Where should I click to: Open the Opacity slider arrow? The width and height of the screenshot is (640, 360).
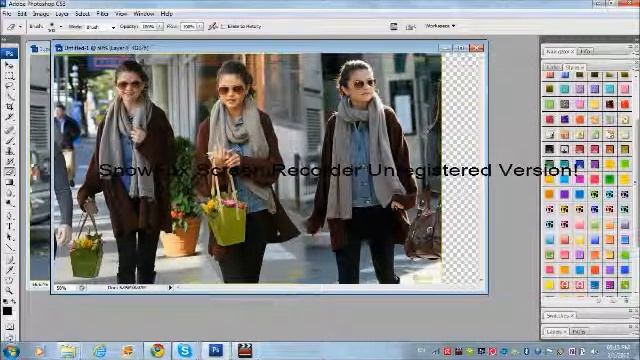(159, 27)
